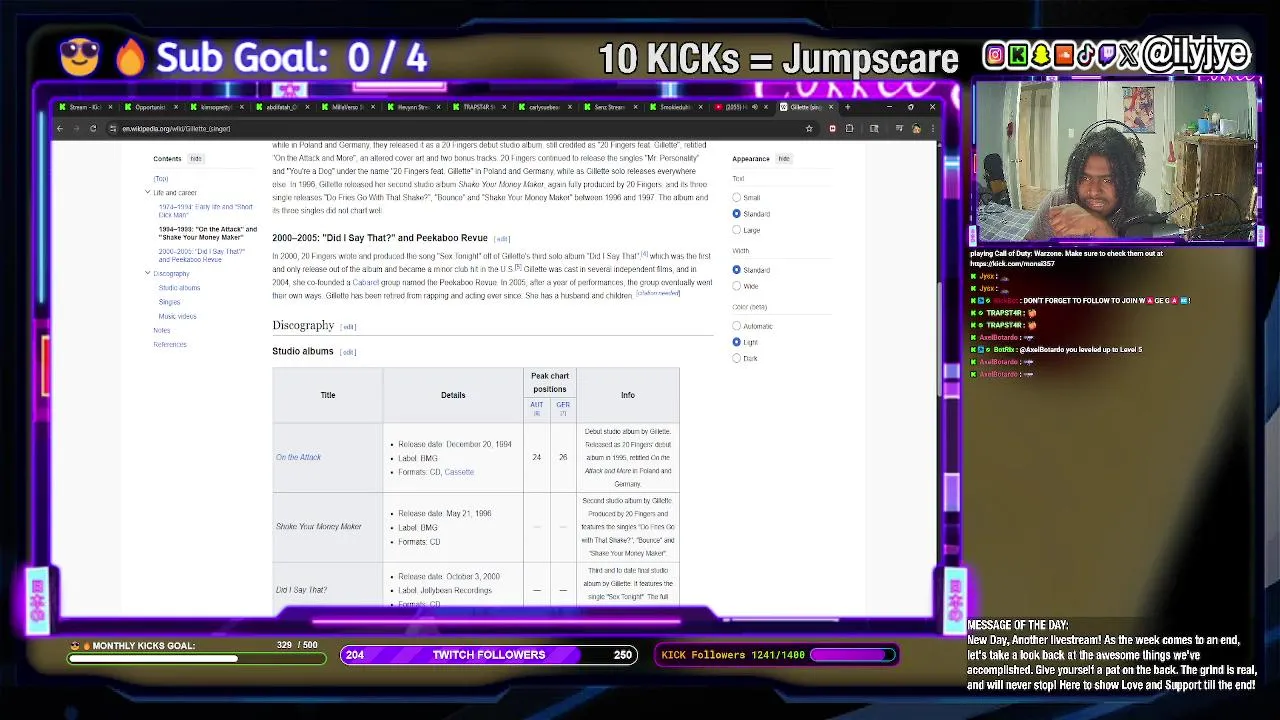Screen dimensions: 1280x720
Task: Click Monthly Kicks Goal progress bar
Action: (197, 658)
